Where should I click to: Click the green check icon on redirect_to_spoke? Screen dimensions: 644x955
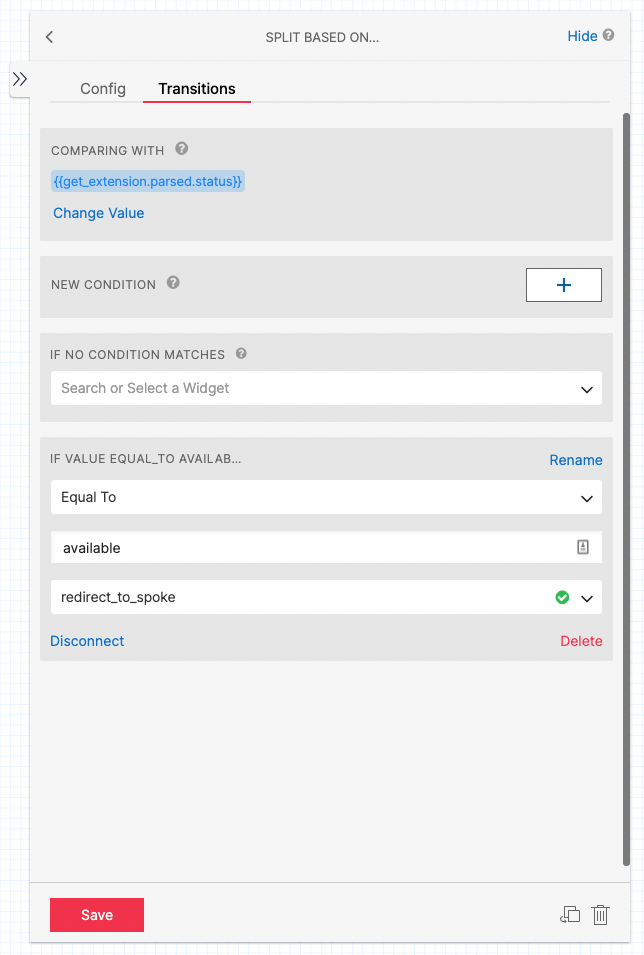[x=561, y=597]
